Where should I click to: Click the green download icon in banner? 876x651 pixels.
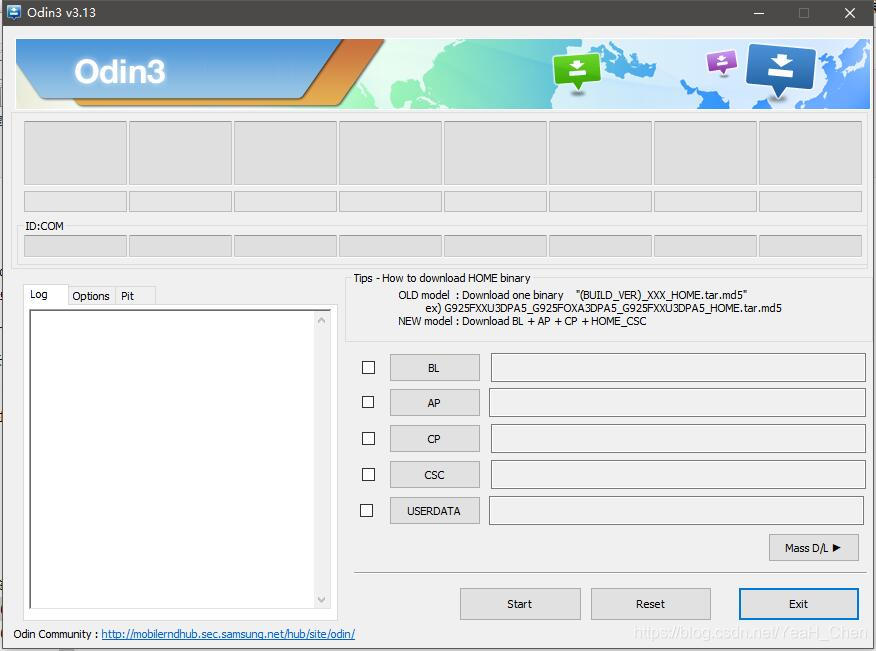(577, 72)
